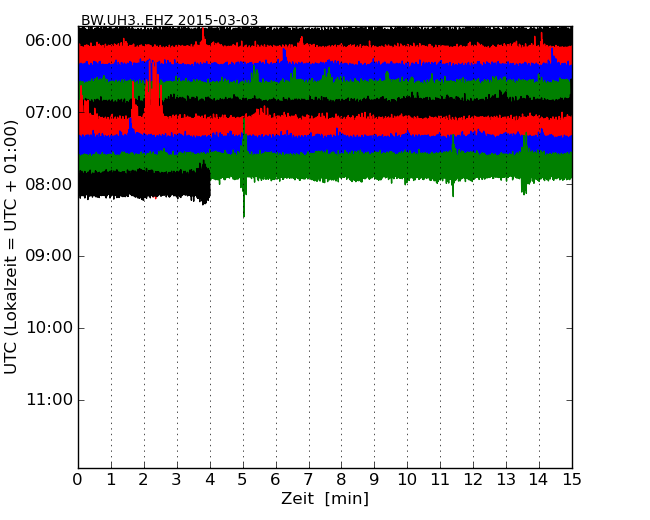Click the 11:00 y-axis label

(x=49, y=400)
